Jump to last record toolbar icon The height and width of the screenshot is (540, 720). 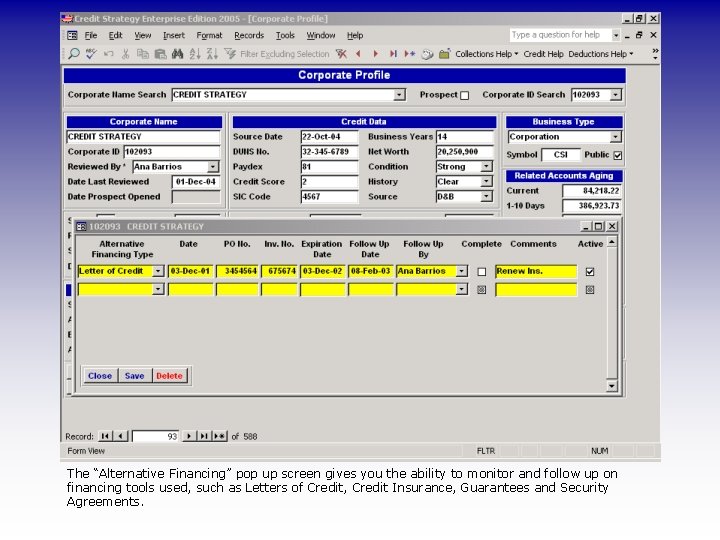(x=393, y=54)
